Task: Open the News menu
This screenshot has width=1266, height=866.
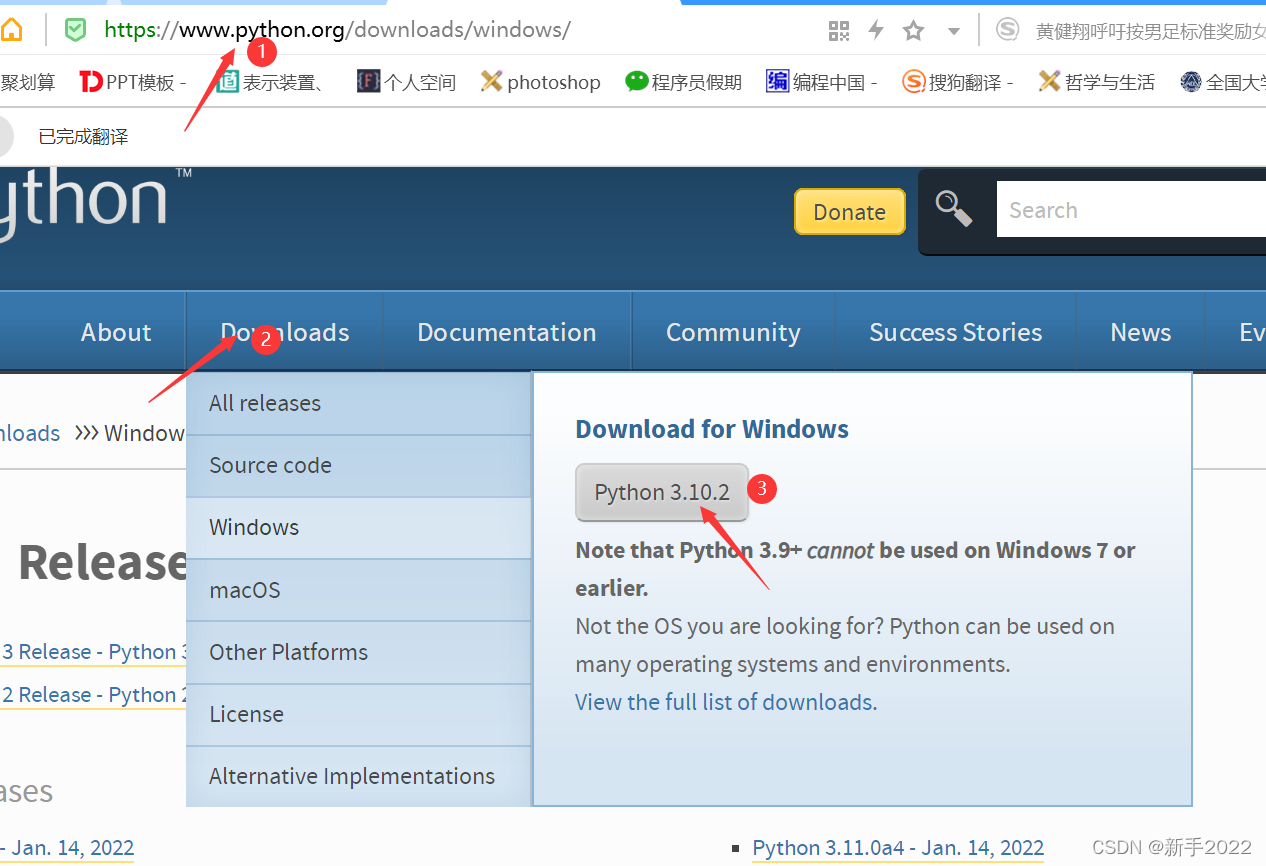Action: tap(1141, 333)
